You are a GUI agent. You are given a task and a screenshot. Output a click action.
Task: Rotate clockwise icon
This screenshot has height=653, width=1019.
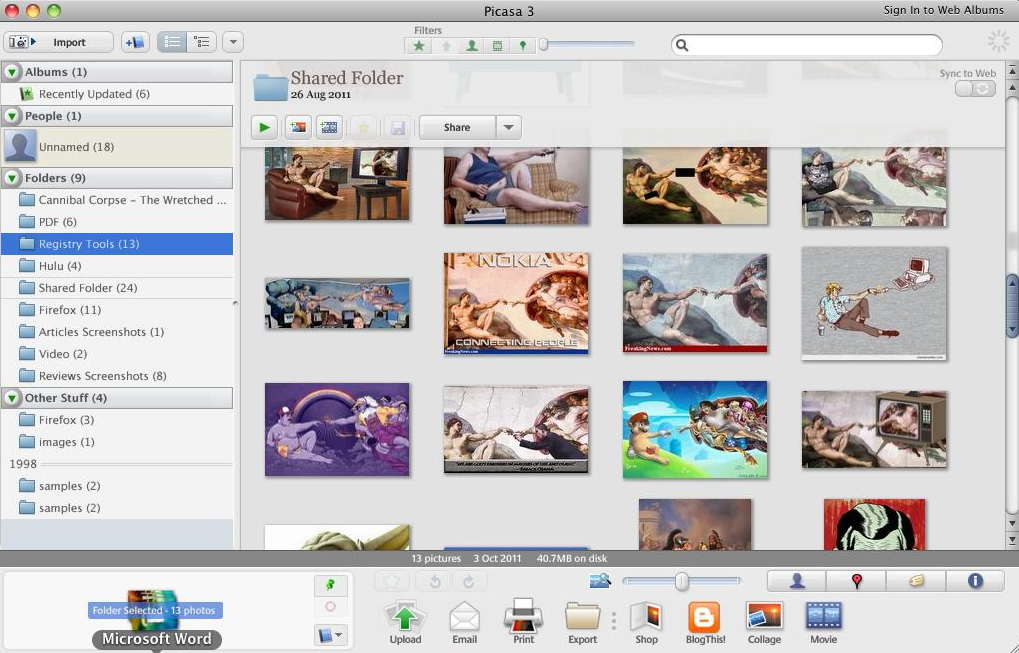[469, 581]
